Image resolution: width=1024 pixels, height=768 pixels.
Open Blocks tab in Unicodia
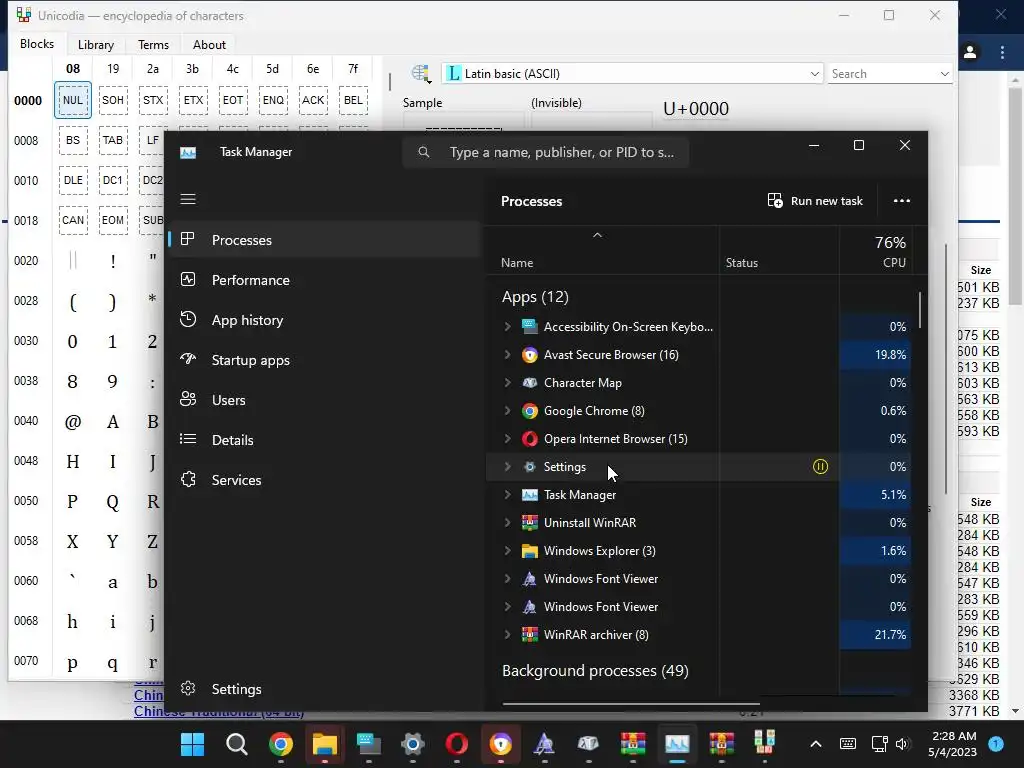[x=37, y=44]
